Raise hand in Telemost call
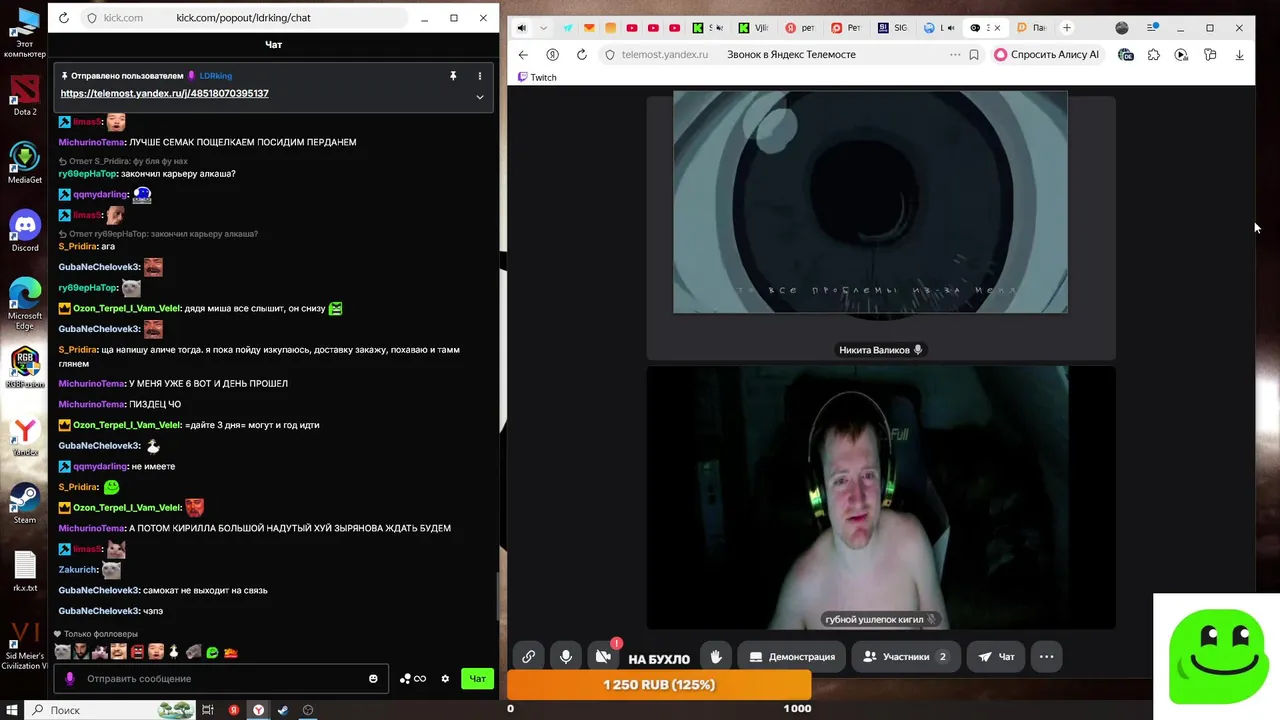Viewport: 1280px width, 720px height. tap(716, 657)
